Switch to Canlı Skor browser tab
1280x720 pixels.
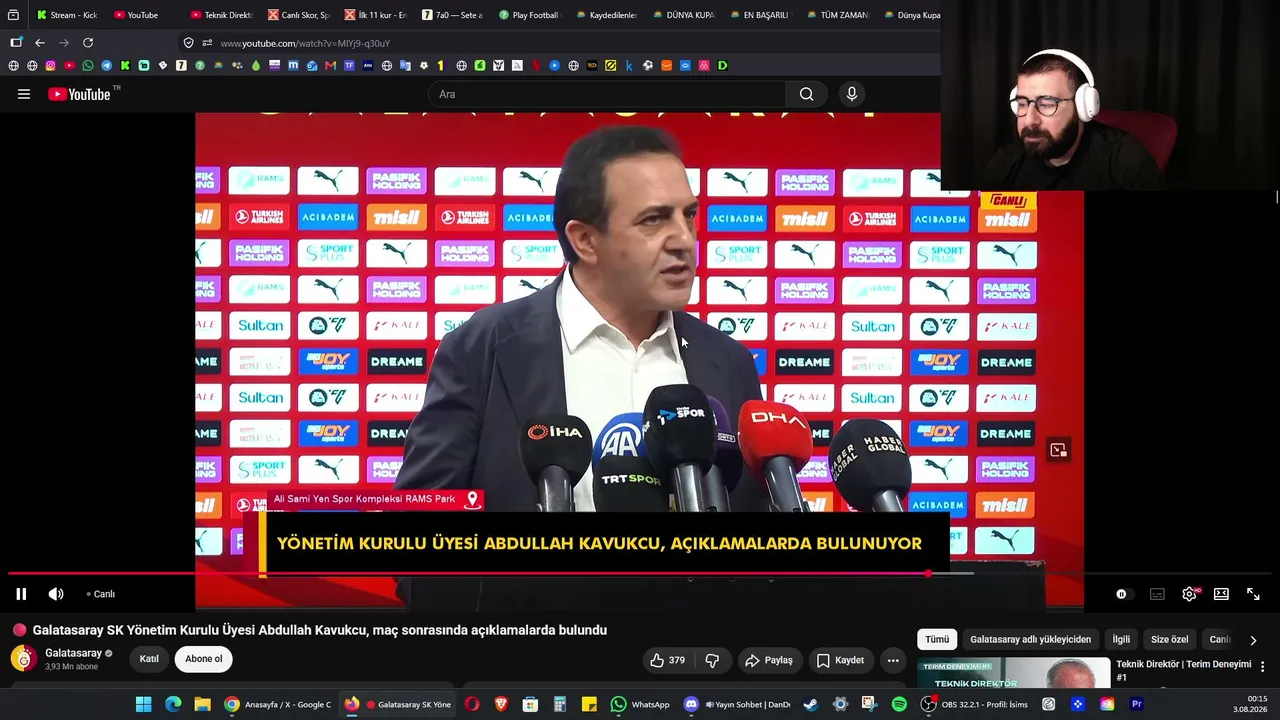tap(298, 15)
